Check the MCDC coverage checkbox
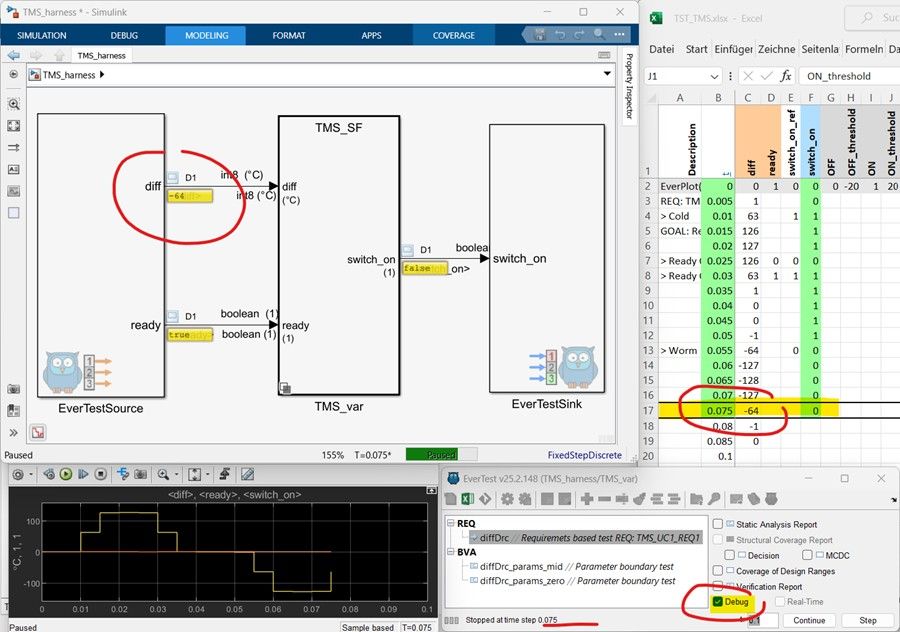This screenshot has width=900, height=632. 807,555
